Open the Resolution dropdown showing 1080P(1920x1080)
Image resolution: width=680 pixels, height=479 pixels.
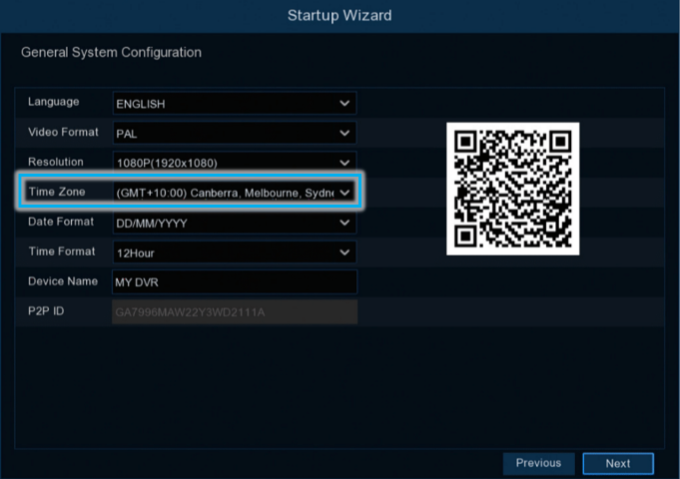coord(233,162)
